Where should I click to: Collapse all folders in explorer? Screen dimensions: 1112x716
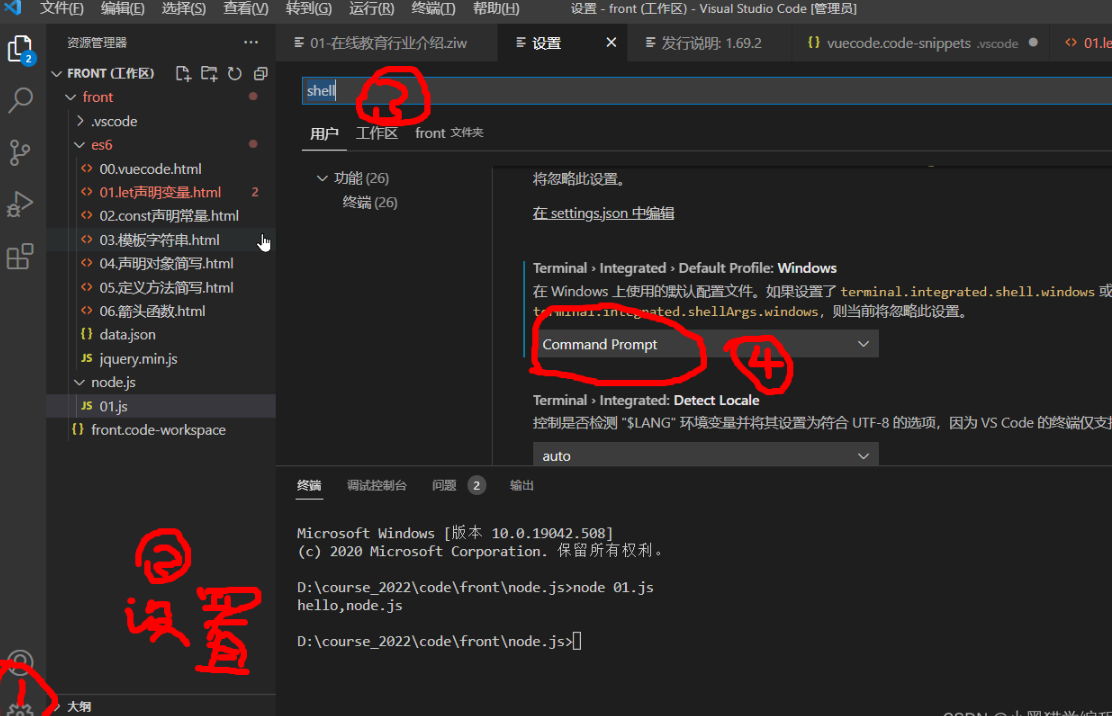click(260, 74)
